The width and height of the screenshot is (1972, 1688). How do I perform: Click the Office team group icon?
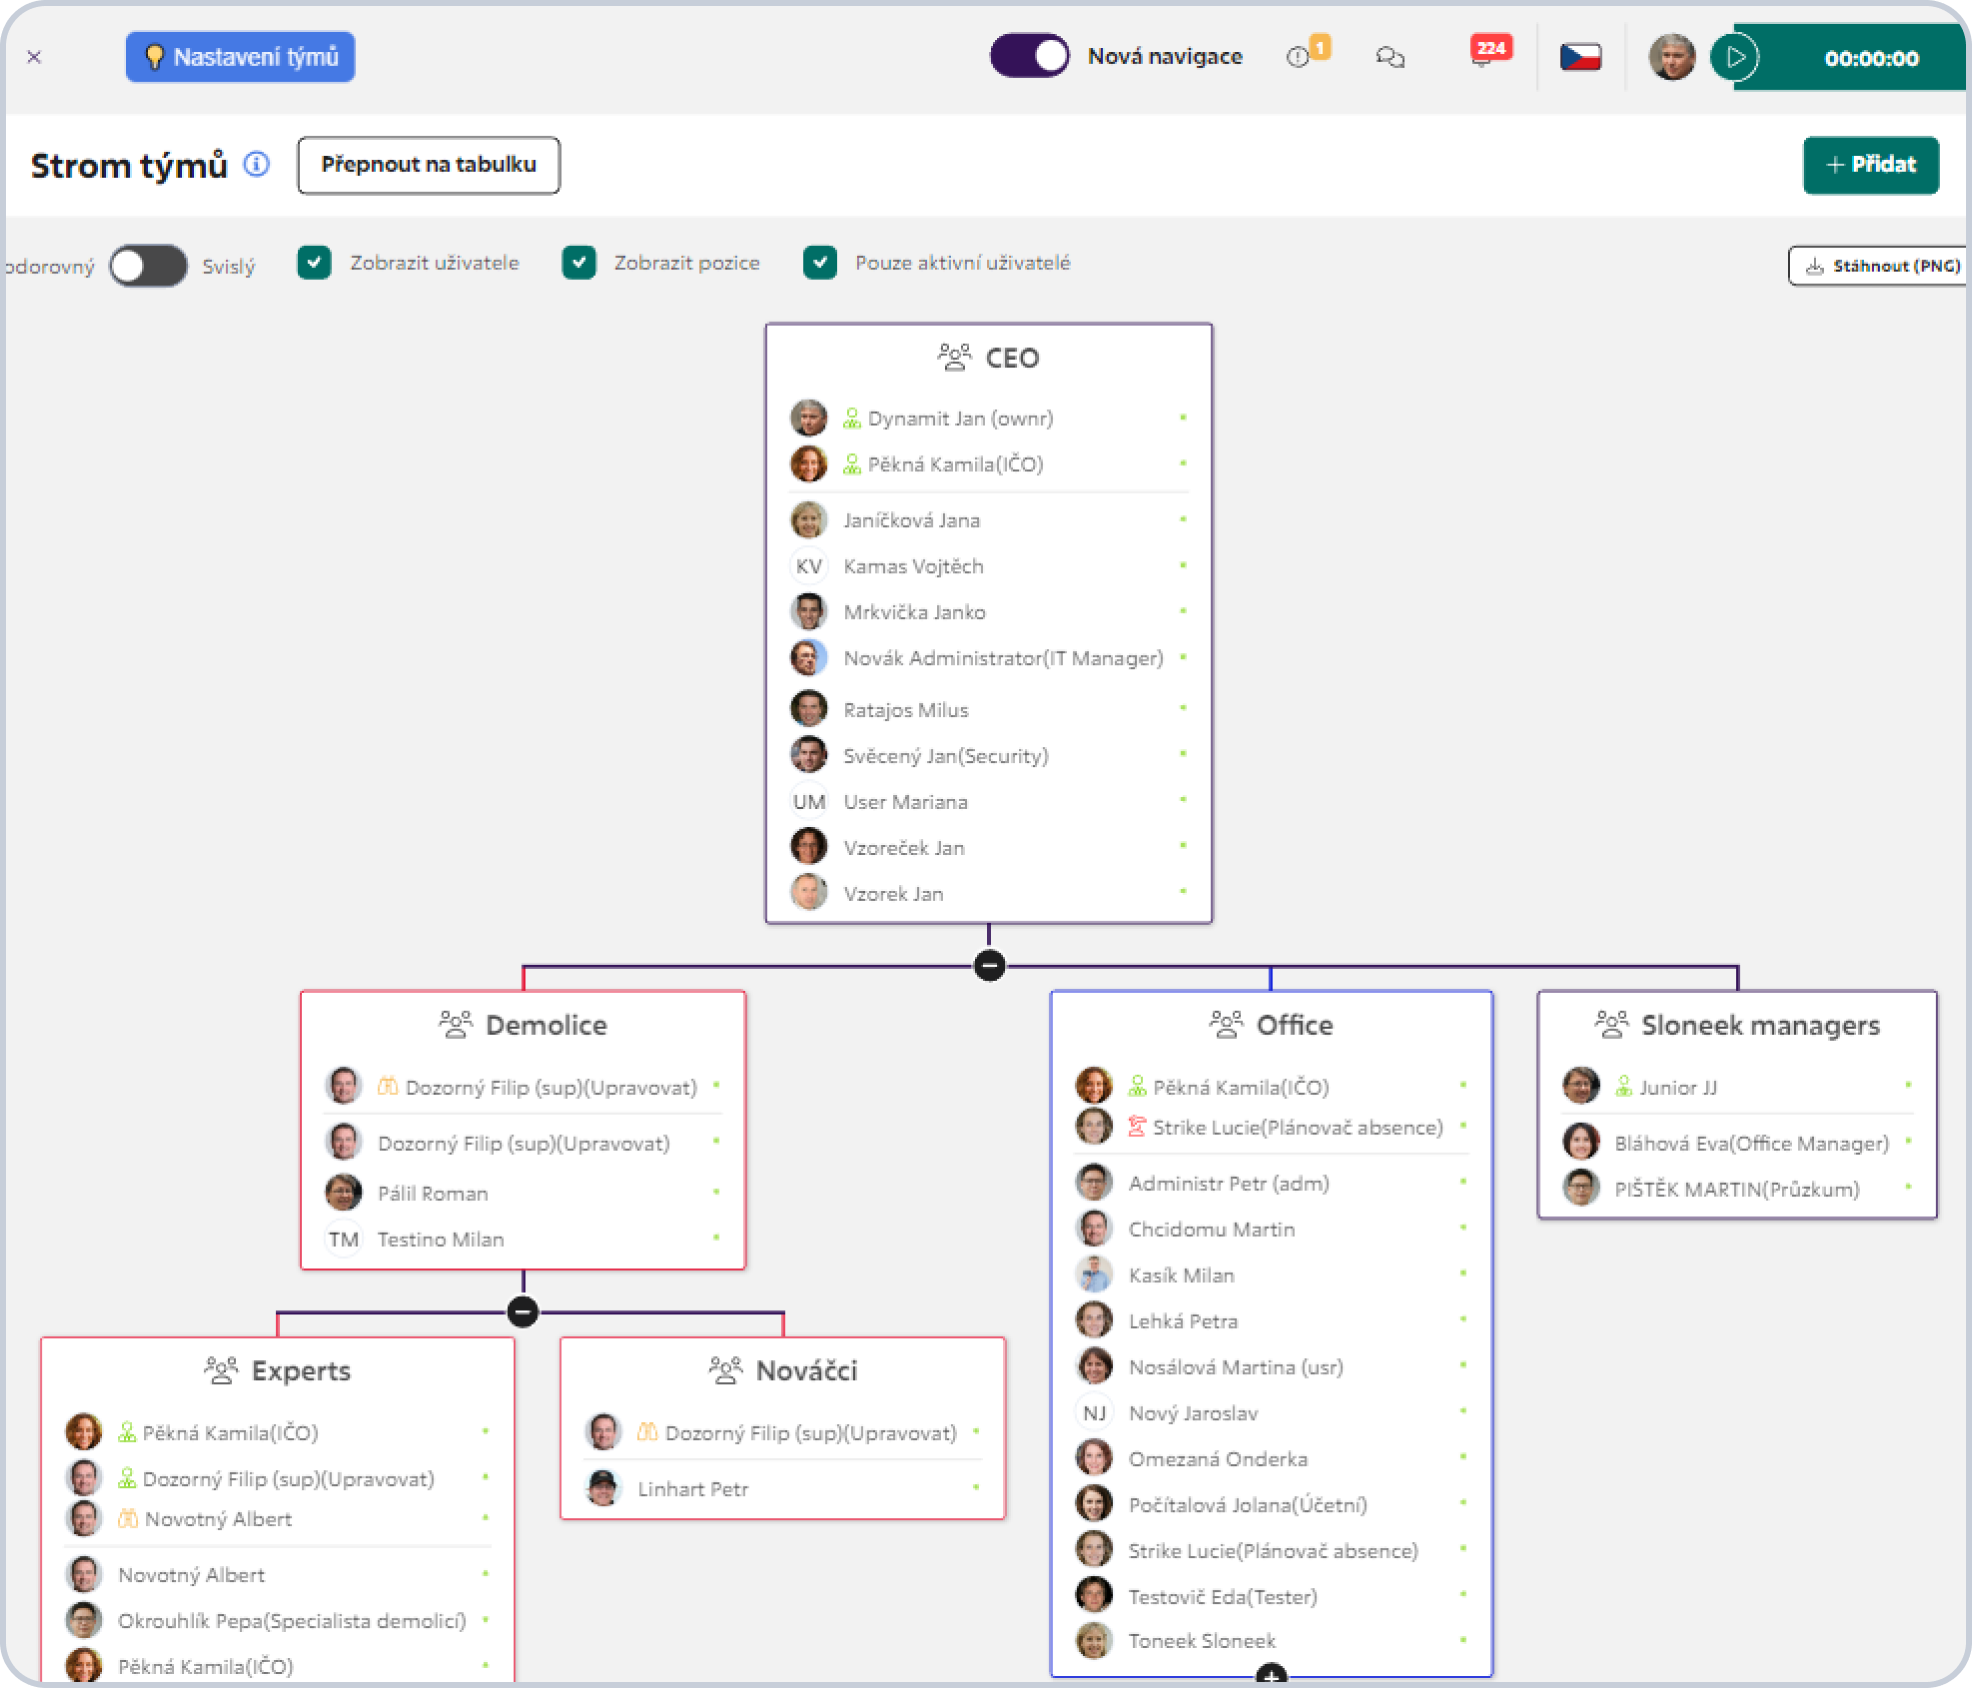1226,1024
